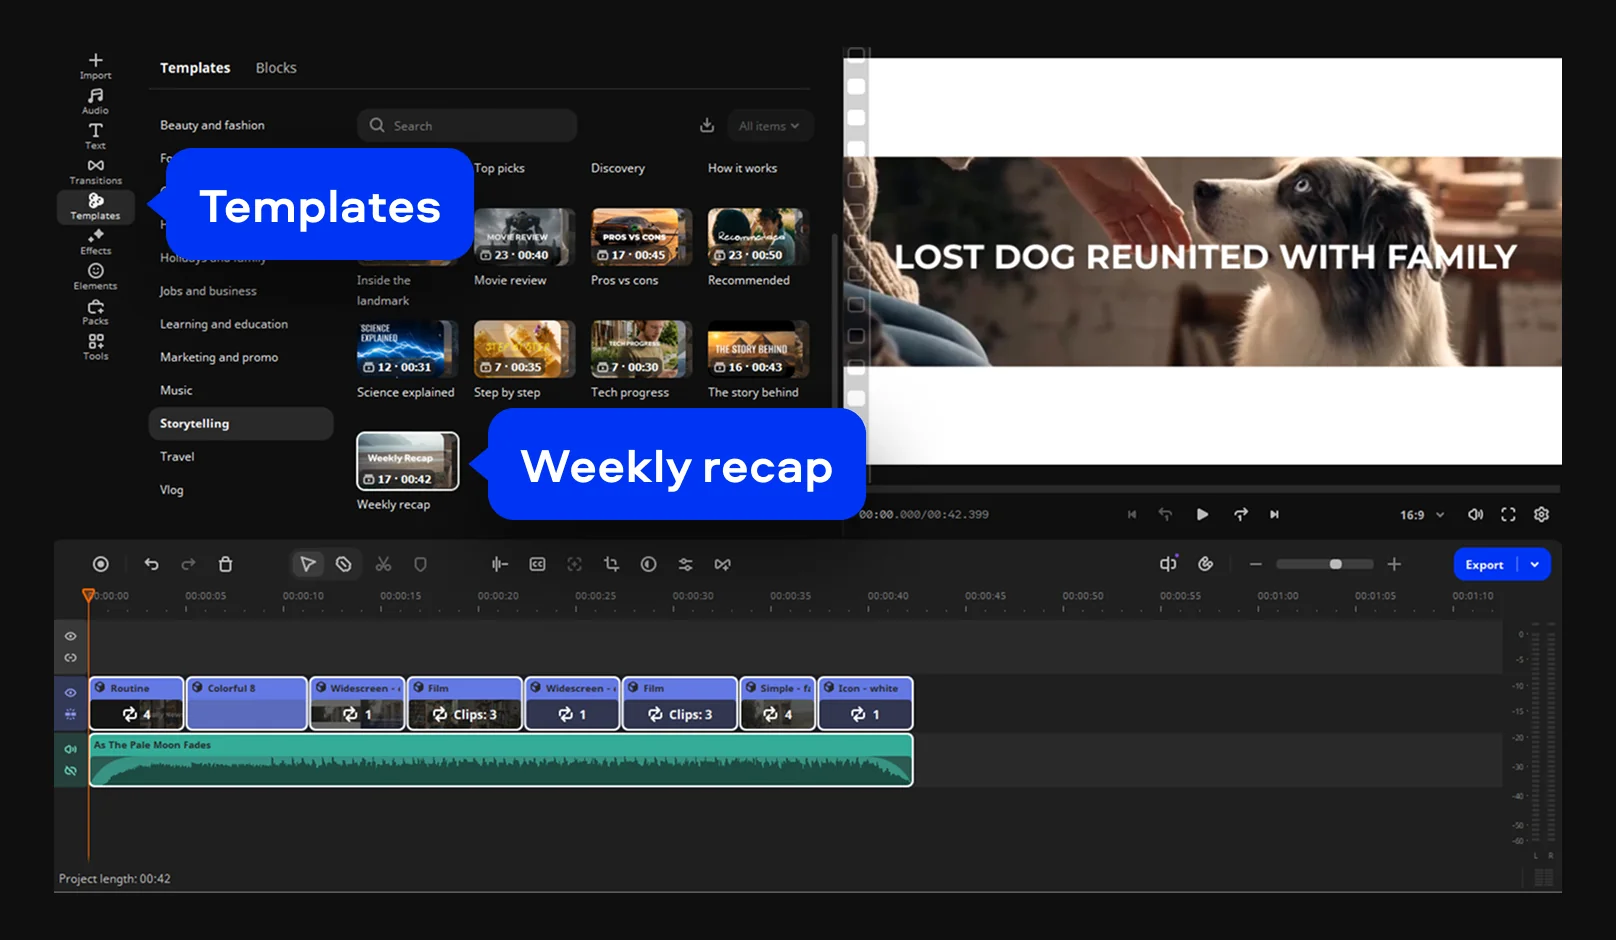Image resolution: width=1616 pixels, height=940 pixels.
Task: Click the blue Export button
Action: (x=1485, y=564)
